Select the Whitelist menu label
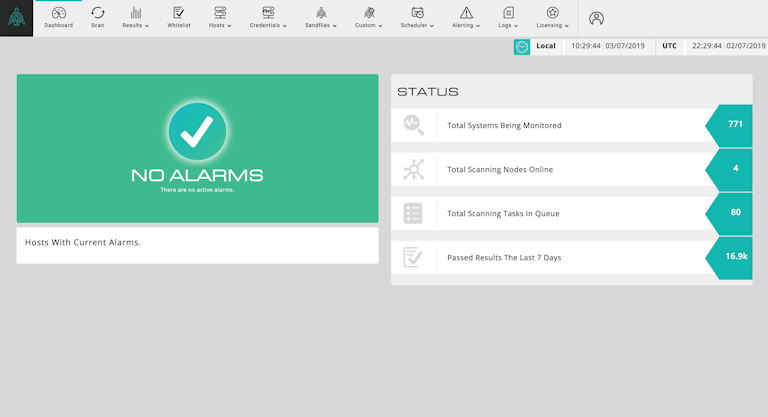Screen dimensions: 768x417 pyautogui.click(x=179, y=25)
